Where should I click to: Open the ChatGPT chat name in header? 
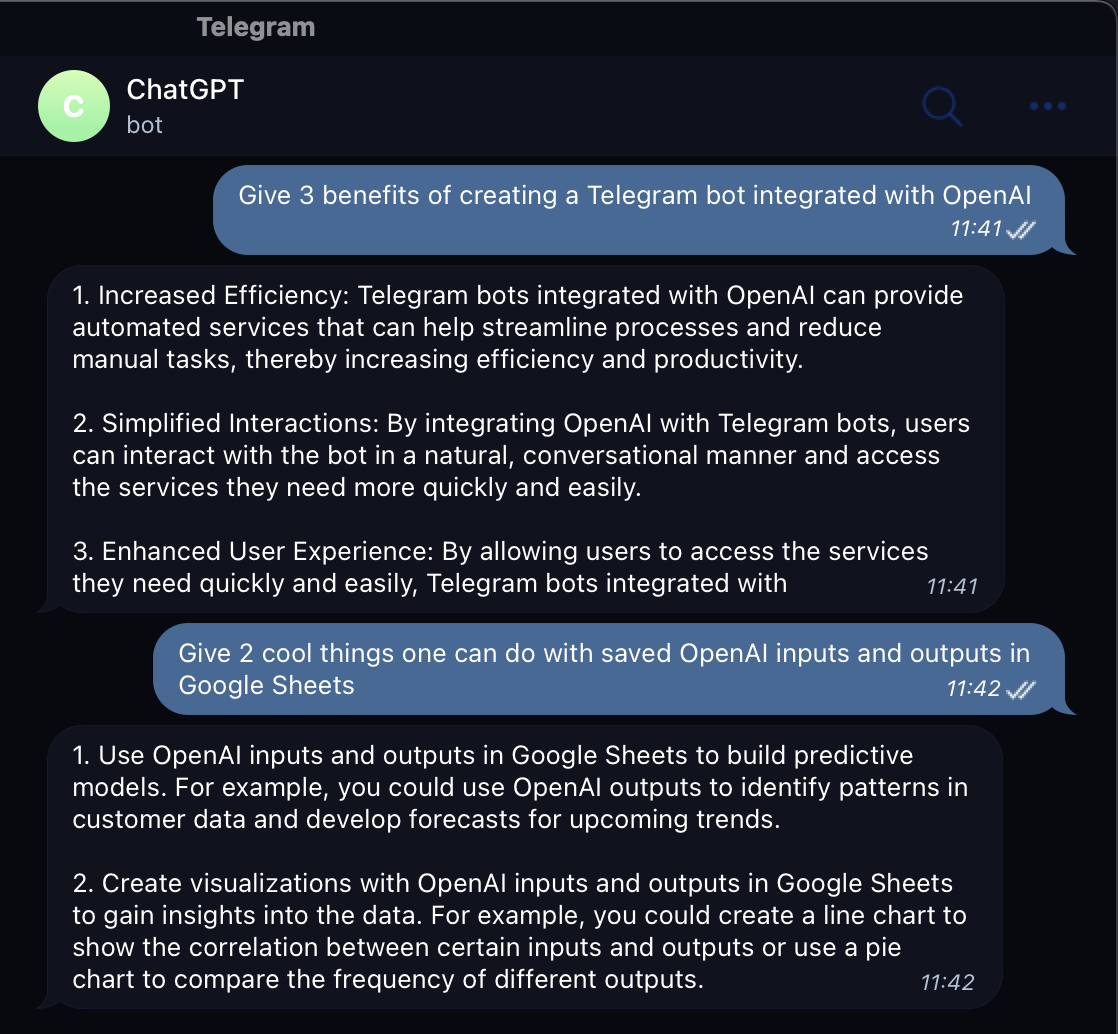(185, 89)
